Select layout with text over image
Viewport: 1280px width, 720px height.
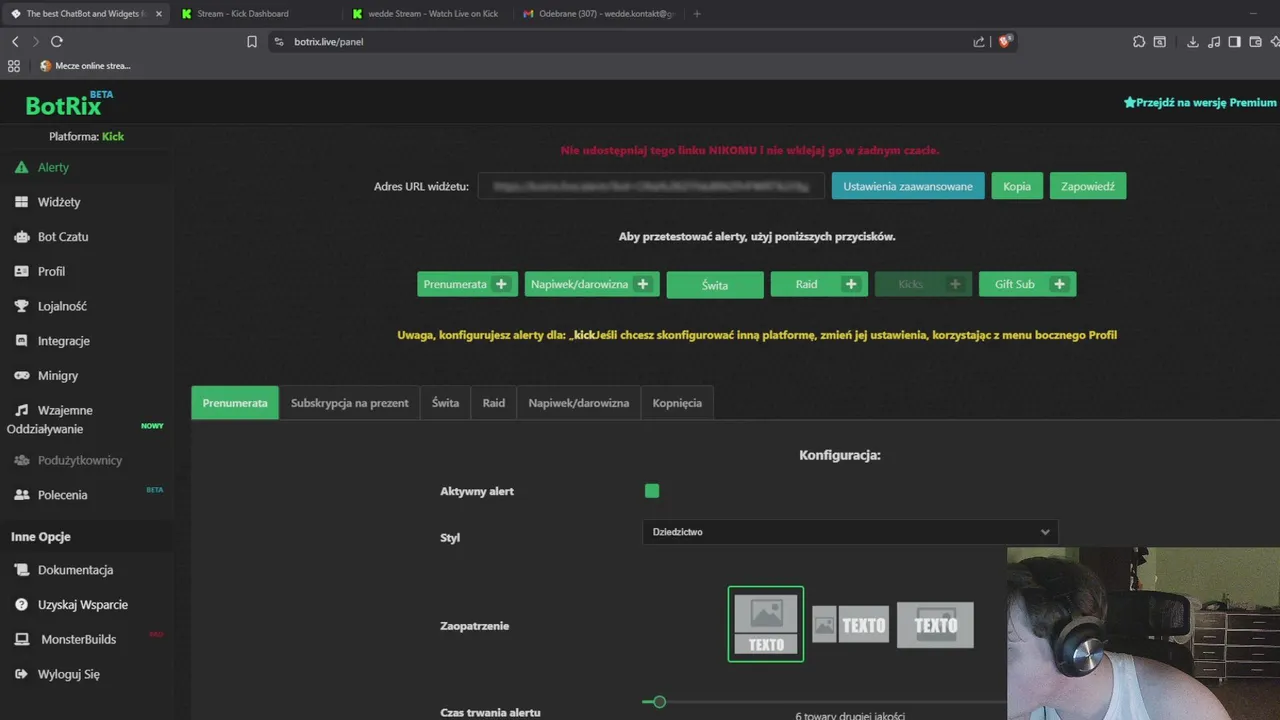[935, 625]
